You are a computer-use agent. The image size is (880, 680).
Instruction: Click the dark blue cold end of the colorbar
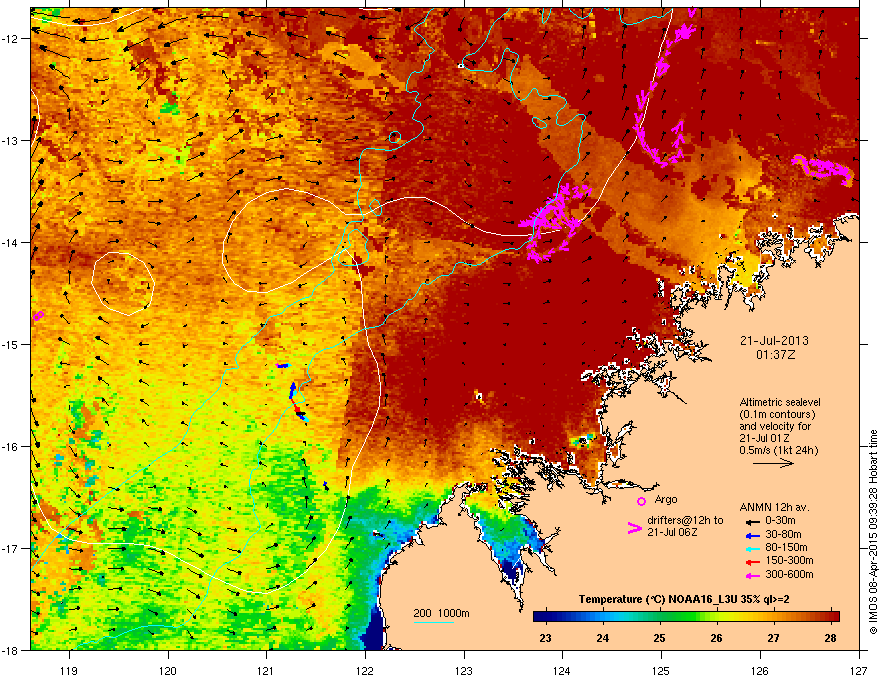[542, 616]
